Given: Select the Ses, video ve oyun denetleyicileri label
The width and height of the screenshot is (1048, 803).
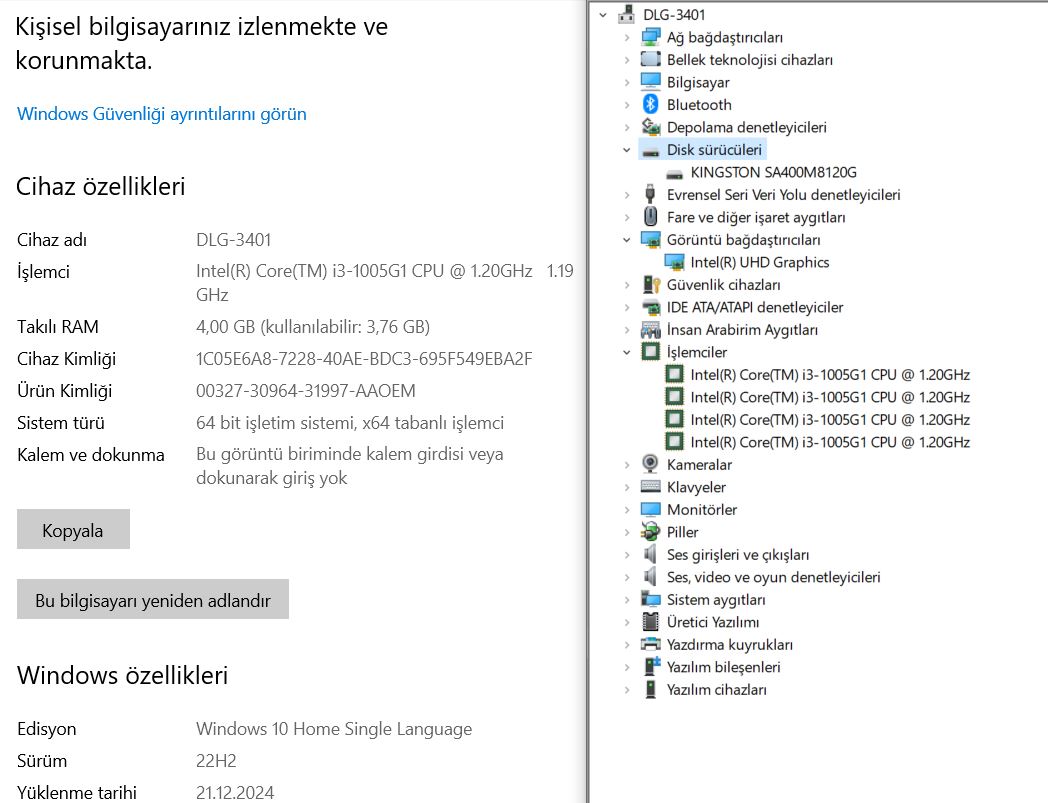Looking at the screenshot, I should pos(773,577).
